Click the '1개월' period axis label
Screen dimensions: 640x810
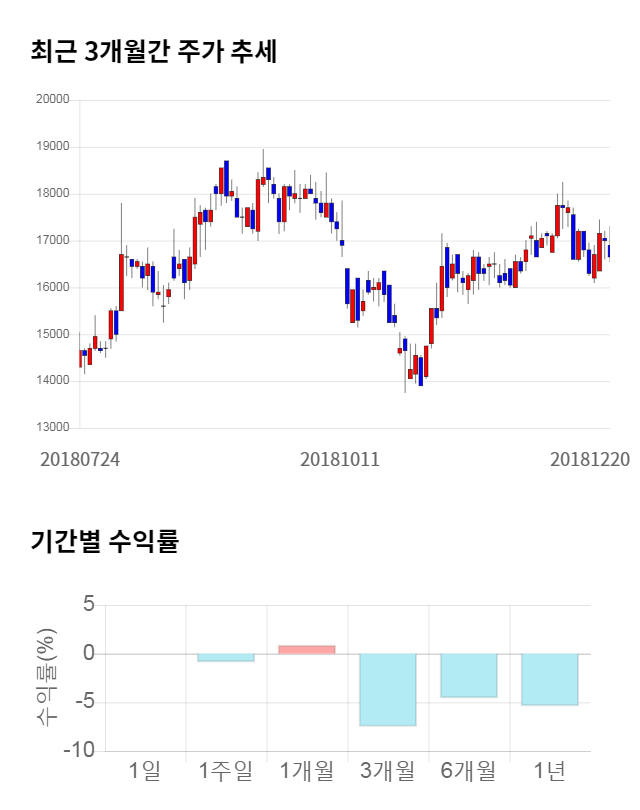pos(307,771)
